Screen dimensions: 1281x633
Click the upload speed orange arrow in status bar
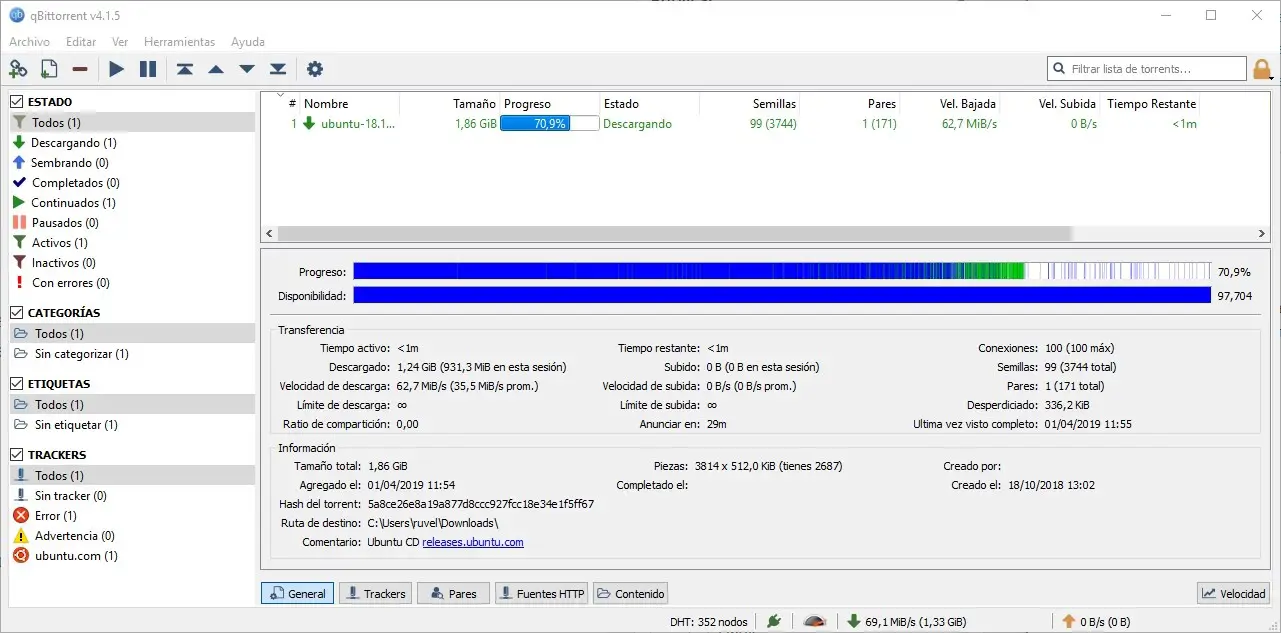(x=1068, y=621)
